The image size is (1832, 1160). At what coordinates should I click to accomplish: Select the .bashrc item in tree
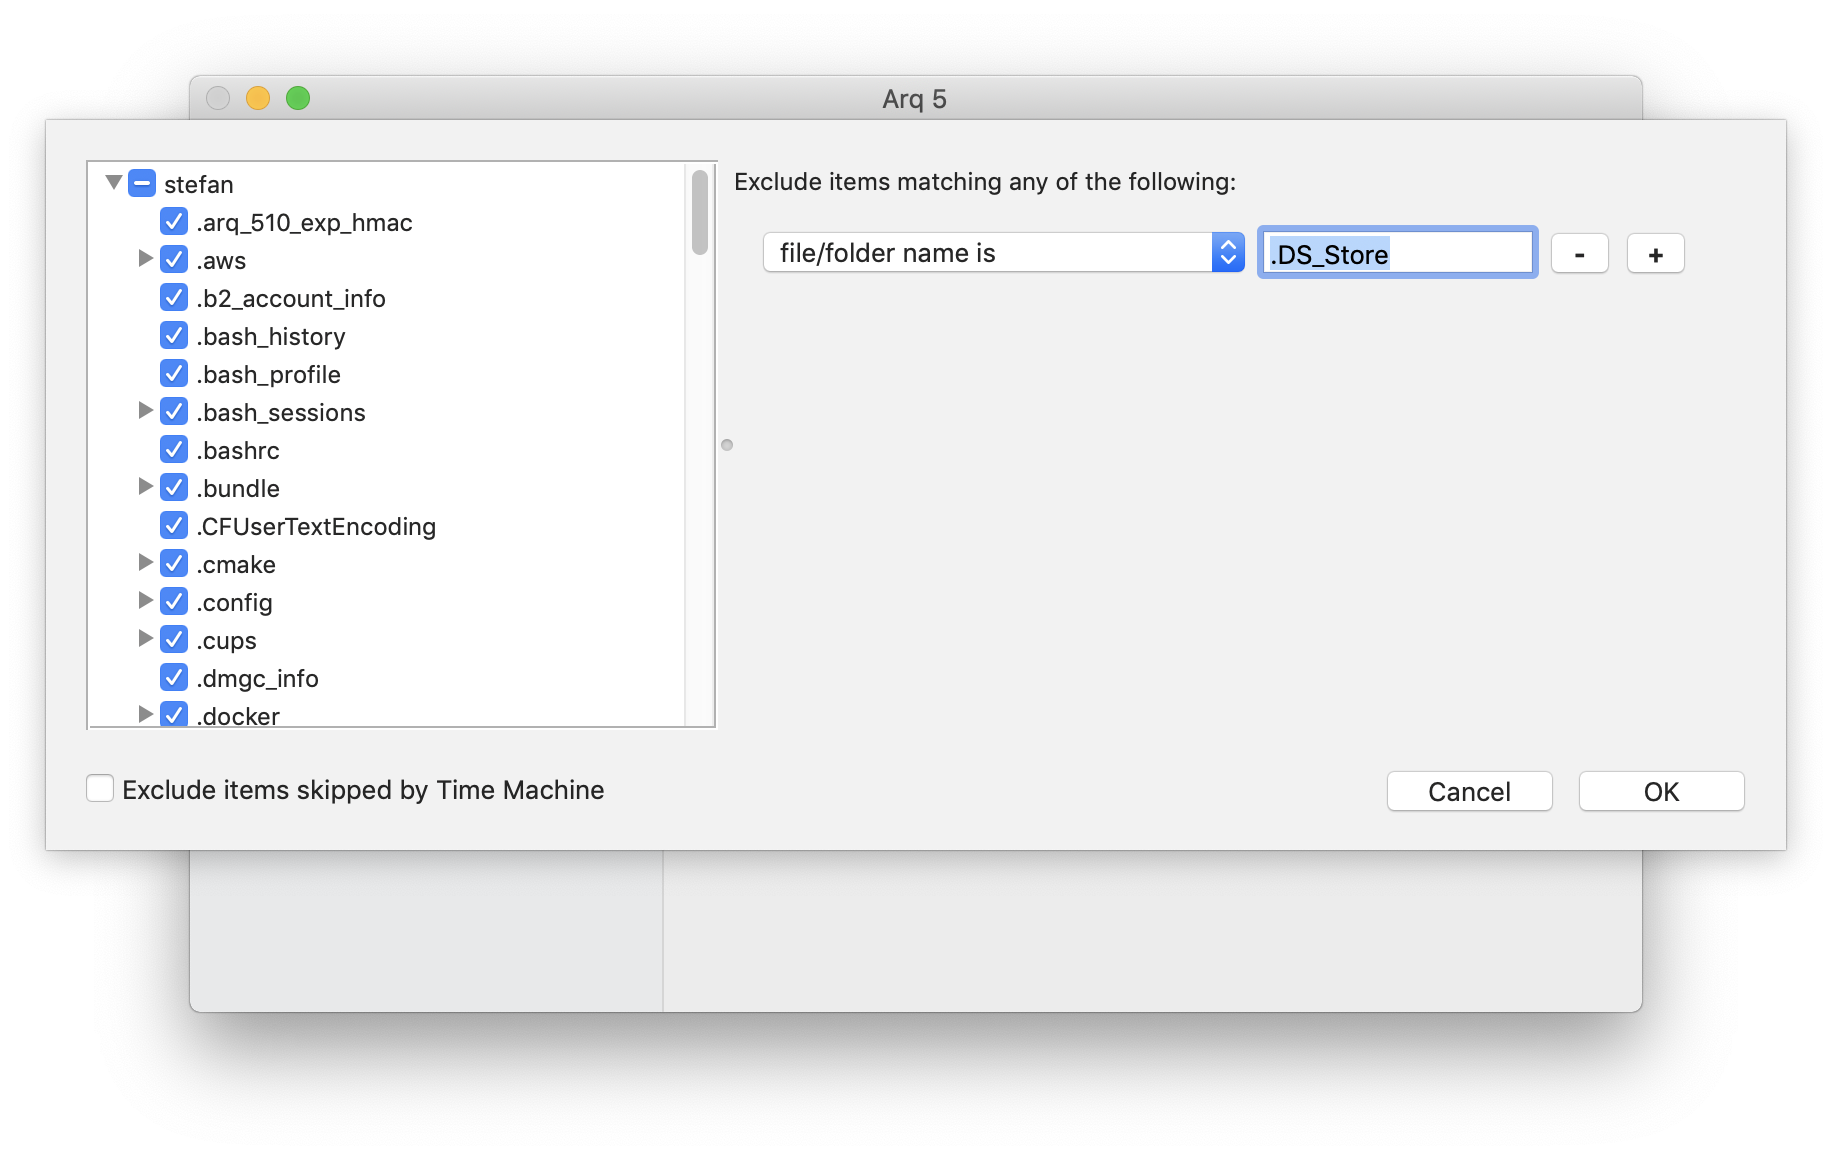point(238,451)
